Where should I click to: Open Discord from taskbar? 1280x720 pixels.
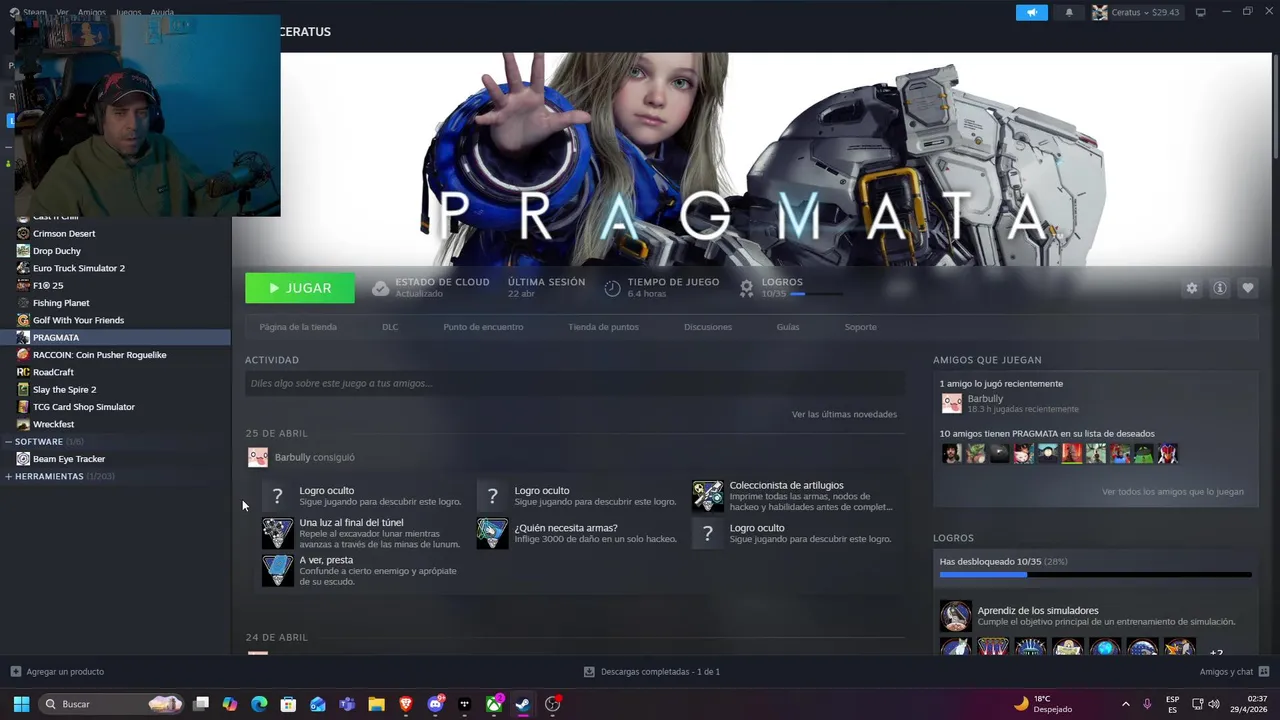click(435, 704)
